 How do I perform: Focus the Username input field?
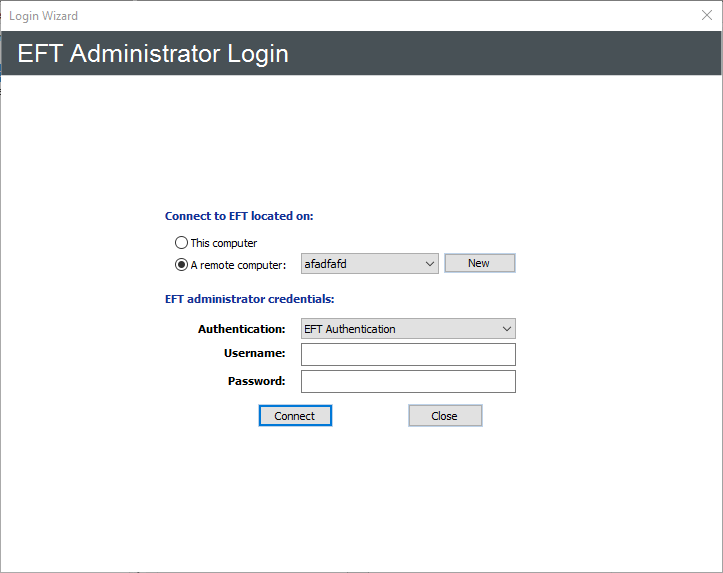point(408,355)
